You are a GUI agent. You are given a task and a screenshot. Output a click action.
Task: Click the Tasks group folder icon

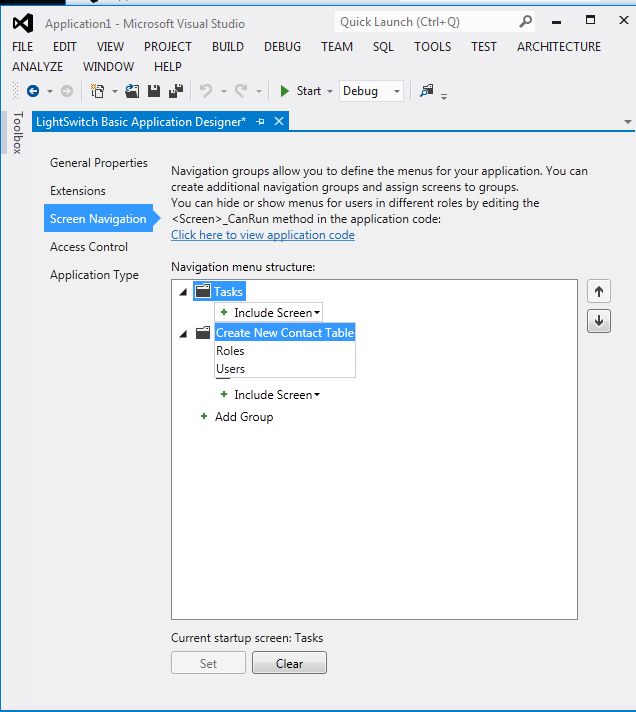(x=203, y=291)
